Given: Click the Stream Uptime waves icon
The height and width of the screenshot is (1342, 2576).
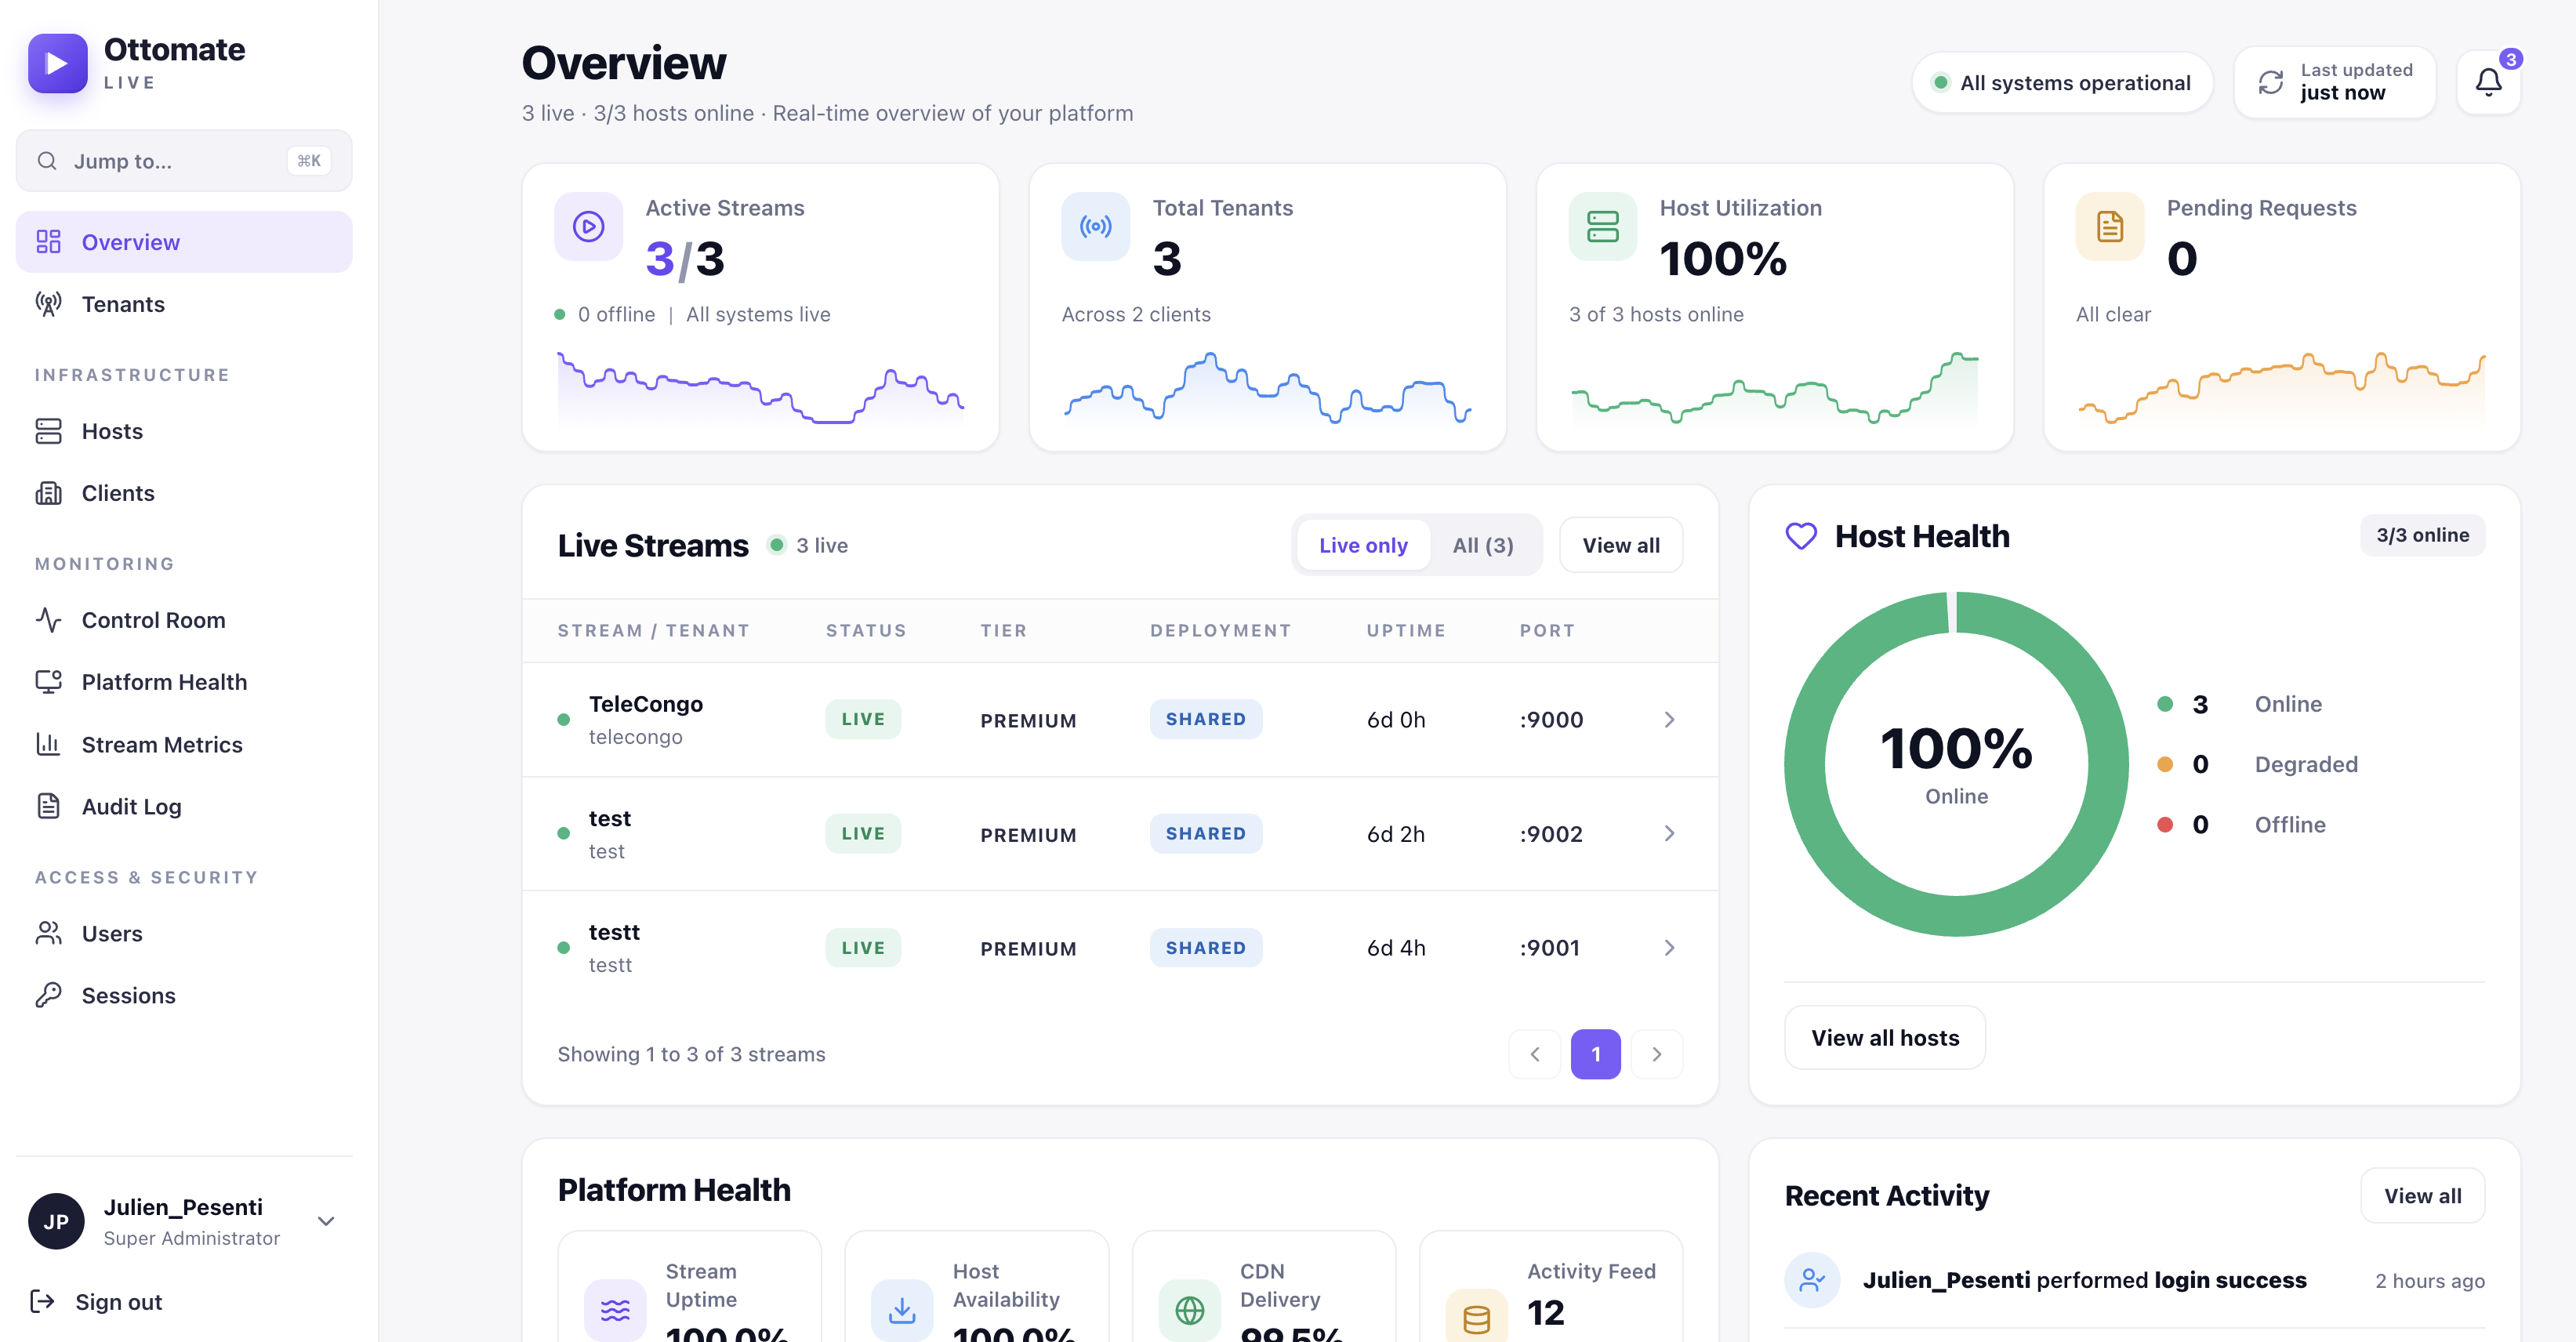Looking at the screenshot, I should (x=615, y=1310).
